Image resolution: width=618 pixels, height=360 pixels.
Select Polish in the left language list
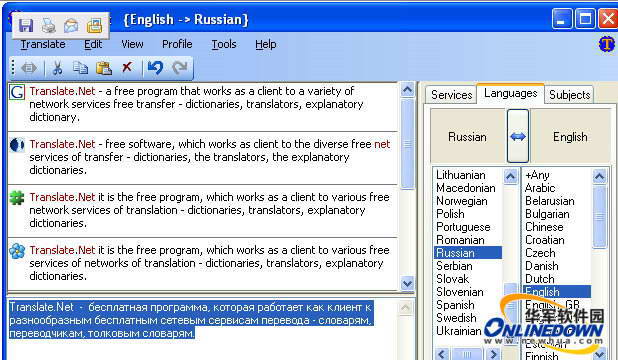click(450, 214)
